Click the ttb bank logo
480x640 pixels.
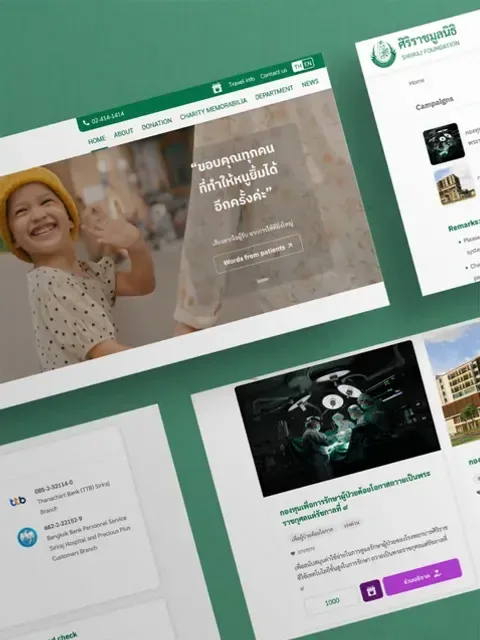point(18,501)
